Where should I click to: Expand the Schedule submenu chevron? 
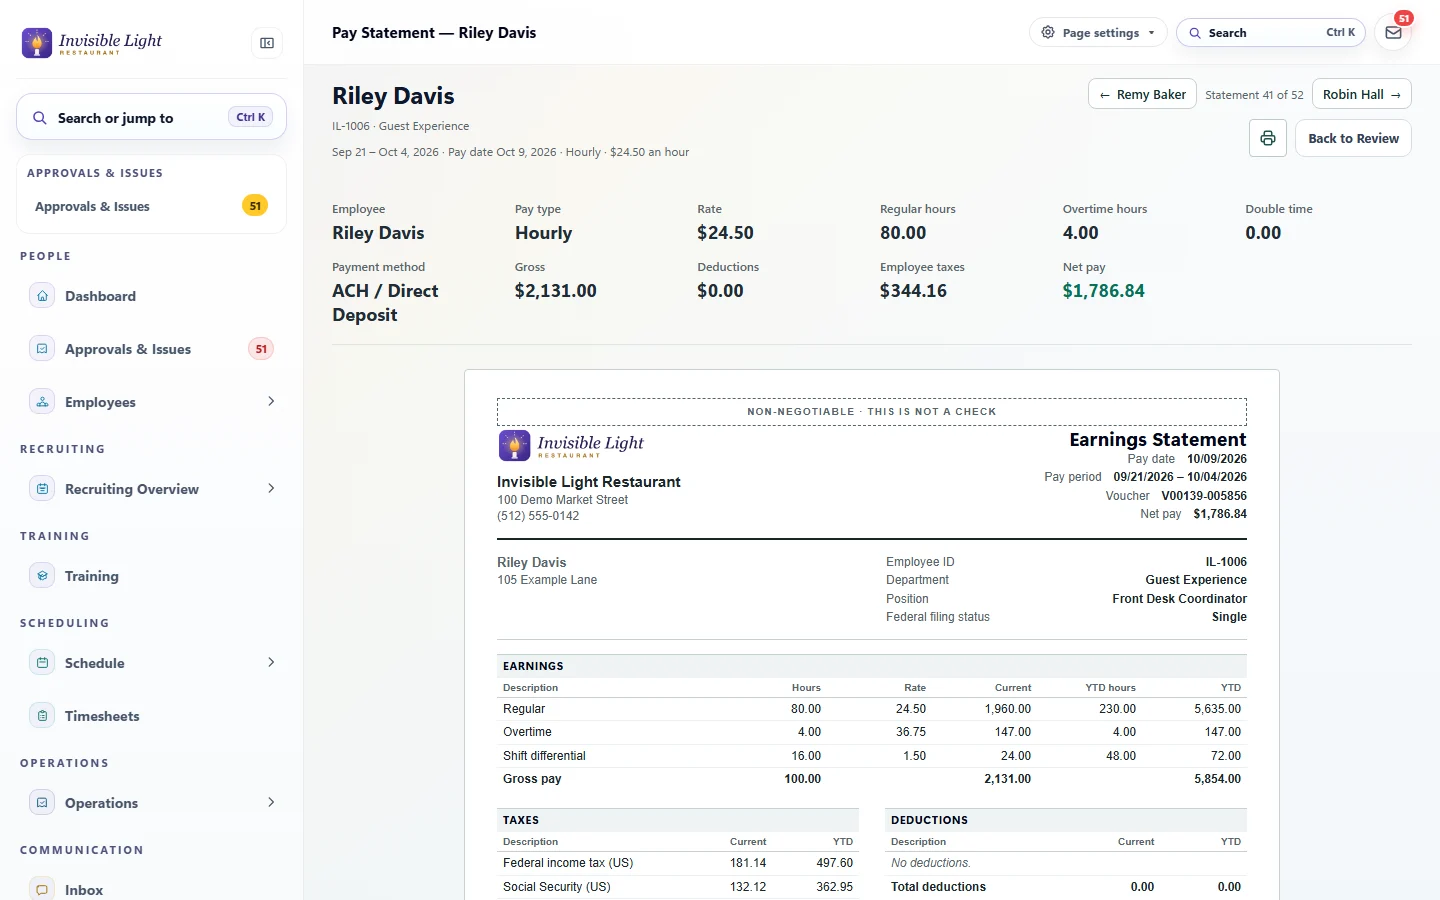click(271, 662)
